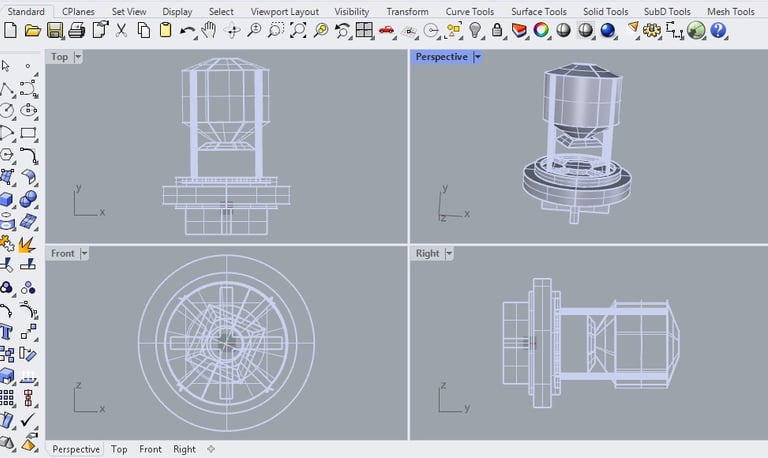Switch to the Mesh Tools tab
The image size is (768, 458).
pyautogui.click(x=731, y=11)
